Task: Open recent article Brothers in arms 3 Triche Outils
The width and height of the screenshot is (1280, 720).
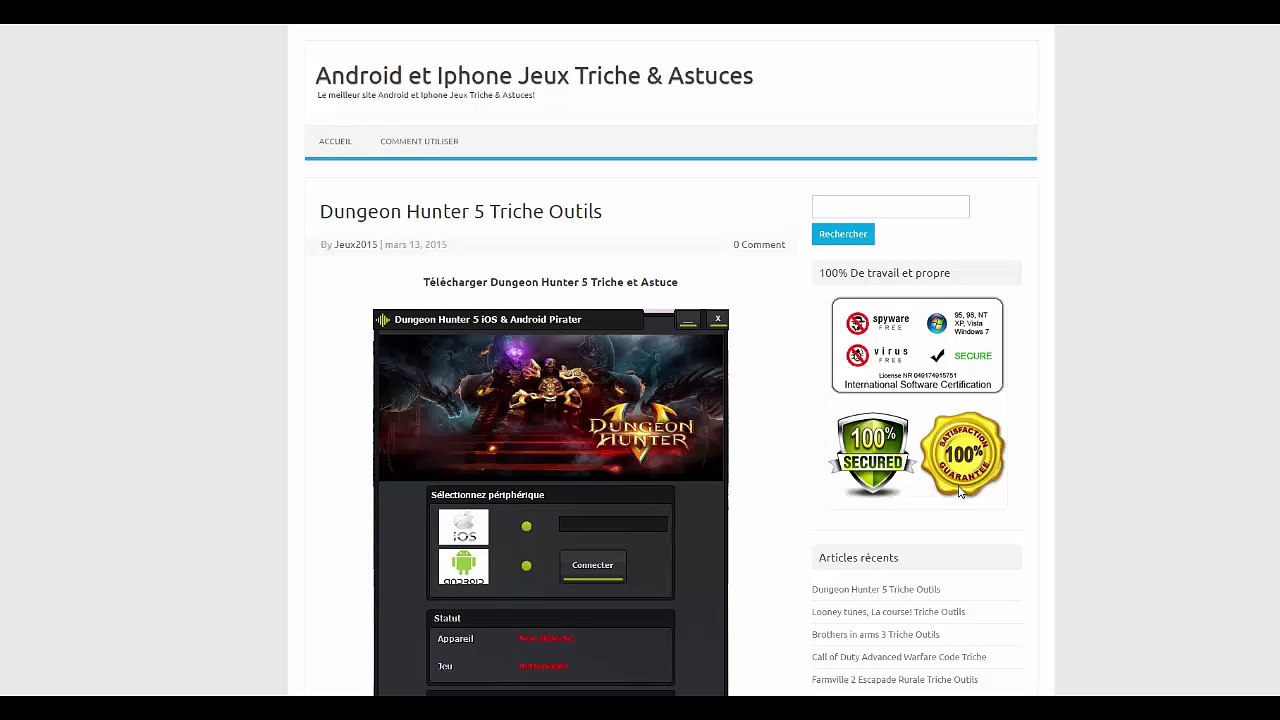Action: click(x=875, y=635)
